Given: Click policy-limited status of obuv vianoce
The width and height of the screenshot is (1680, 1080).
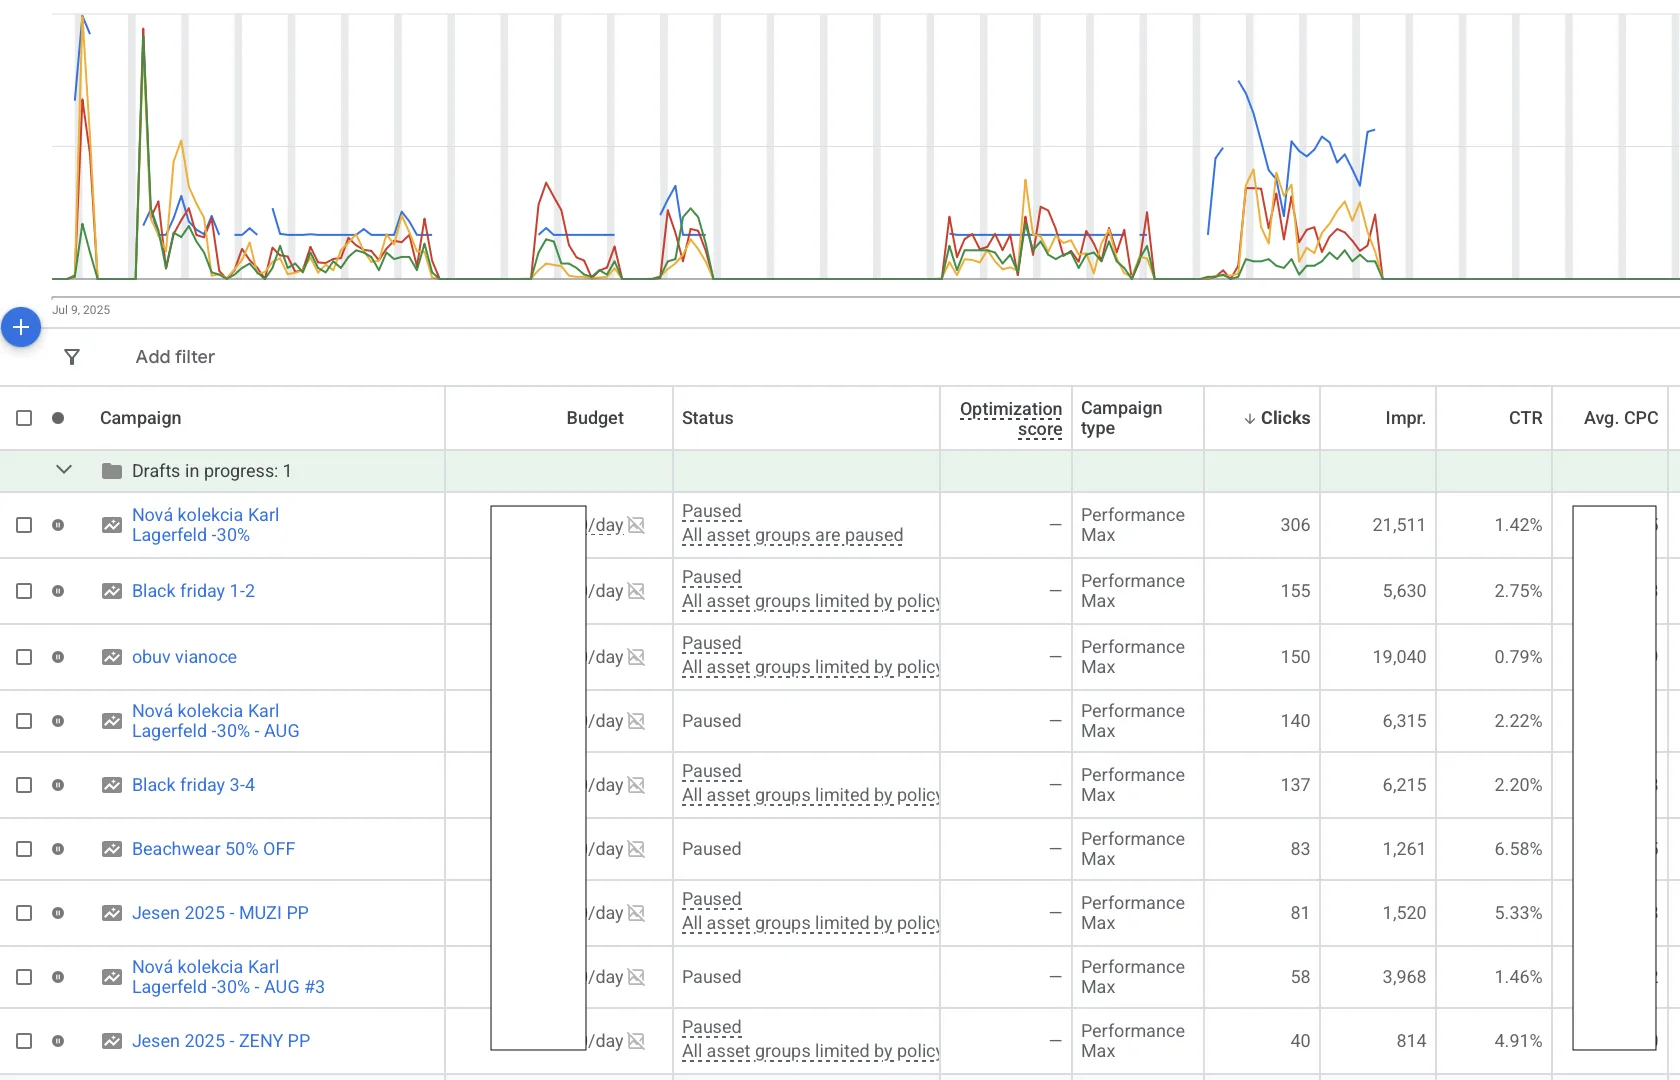Looking at the screenshot, I should (811, 668).
